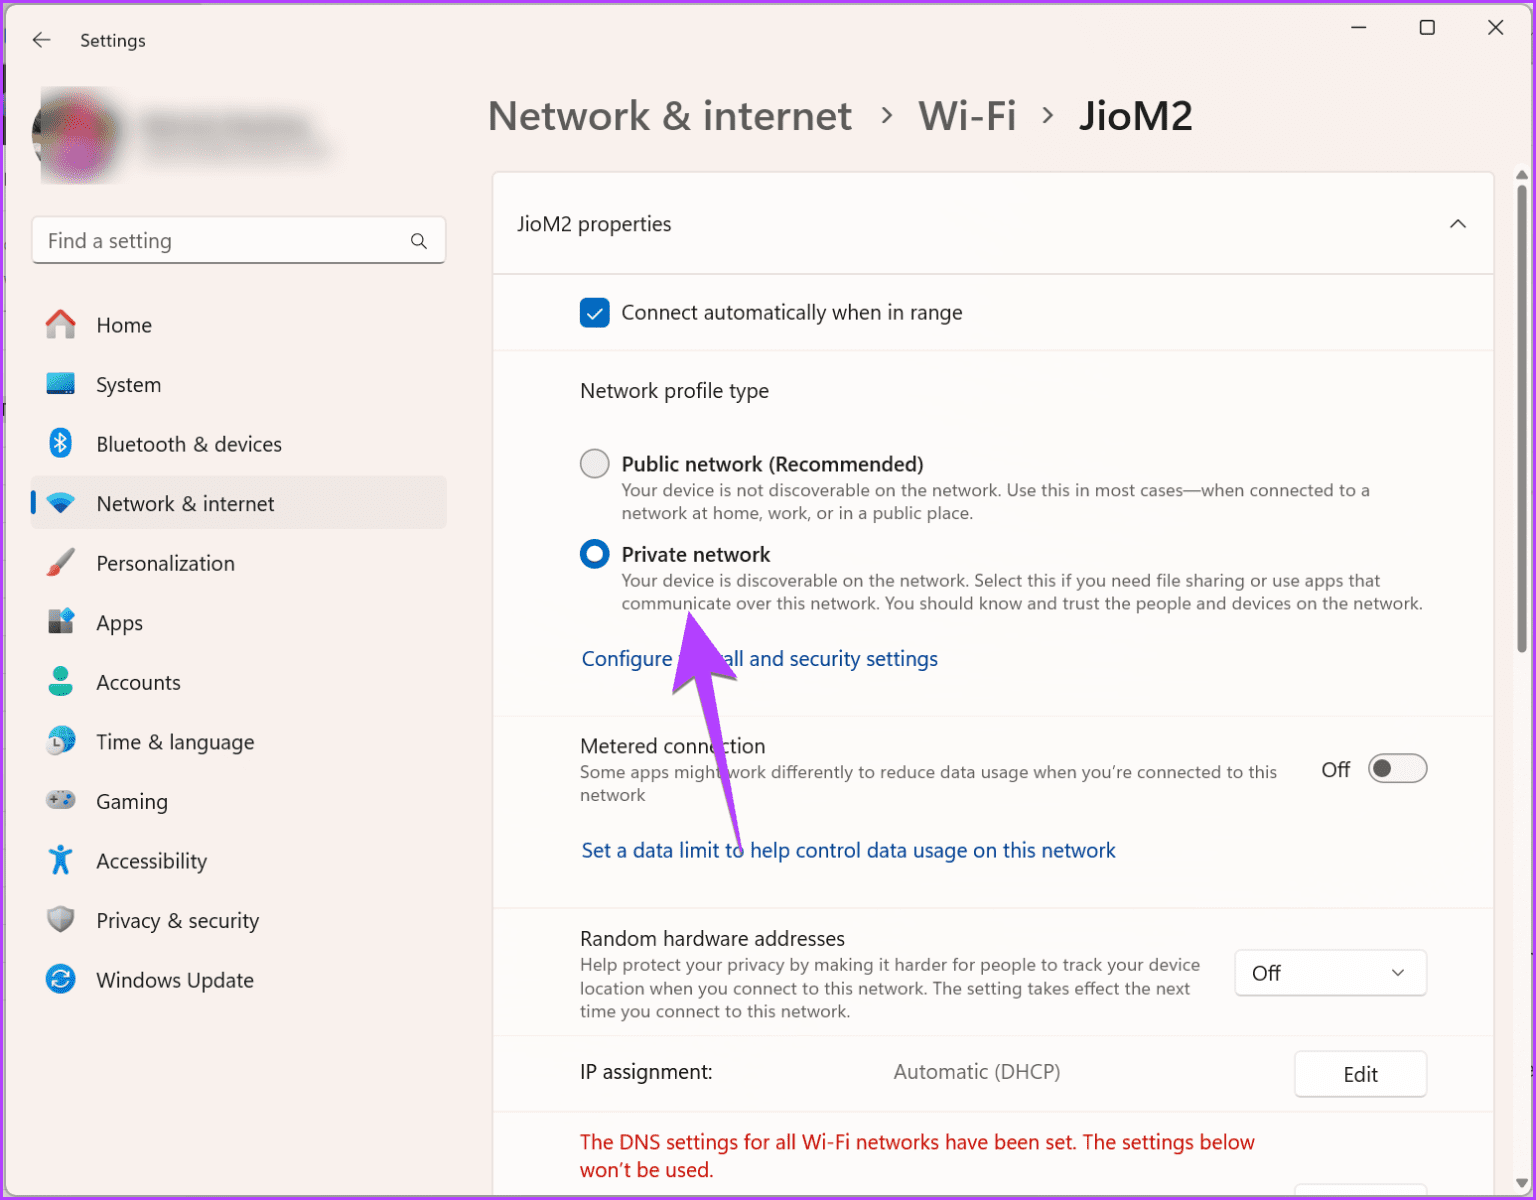
Task: Open Random hardware addresses dropdown
Action: 1330,973
